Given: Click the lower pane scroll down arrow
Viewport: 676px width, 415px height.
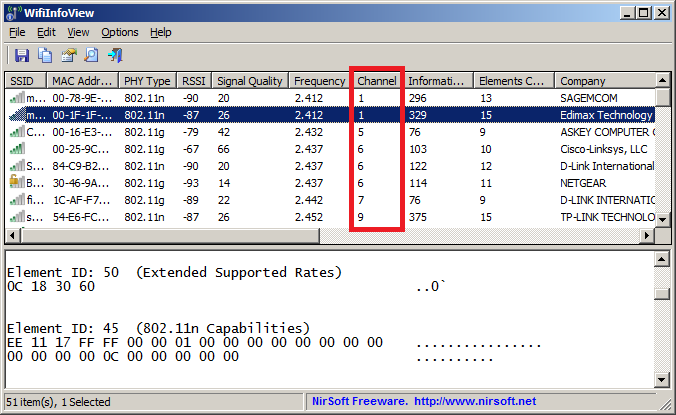Looking at the screenshot, I should [661, 380].
